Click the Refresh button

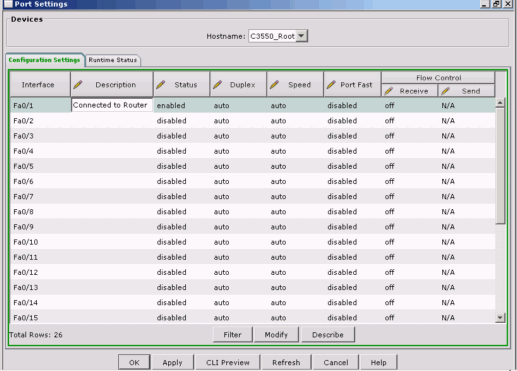tap(286, 362)
